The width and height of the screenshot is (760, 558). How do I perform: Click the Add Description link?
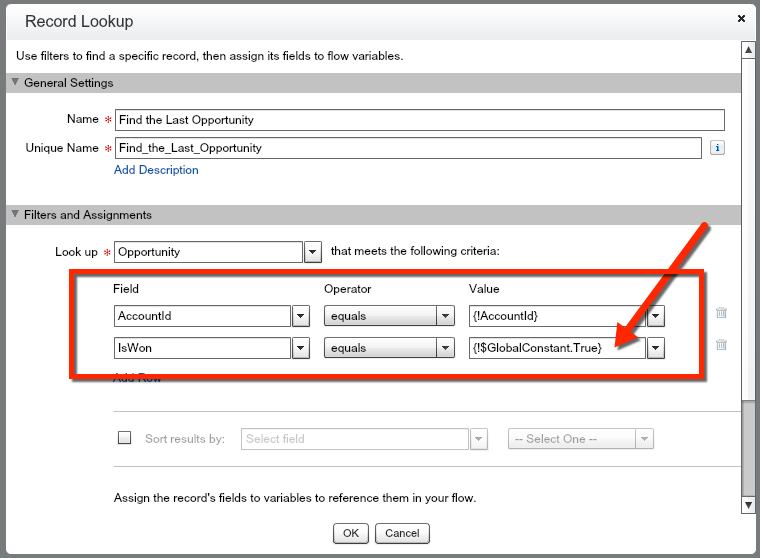pyautogui.click(x=156, y=170)
